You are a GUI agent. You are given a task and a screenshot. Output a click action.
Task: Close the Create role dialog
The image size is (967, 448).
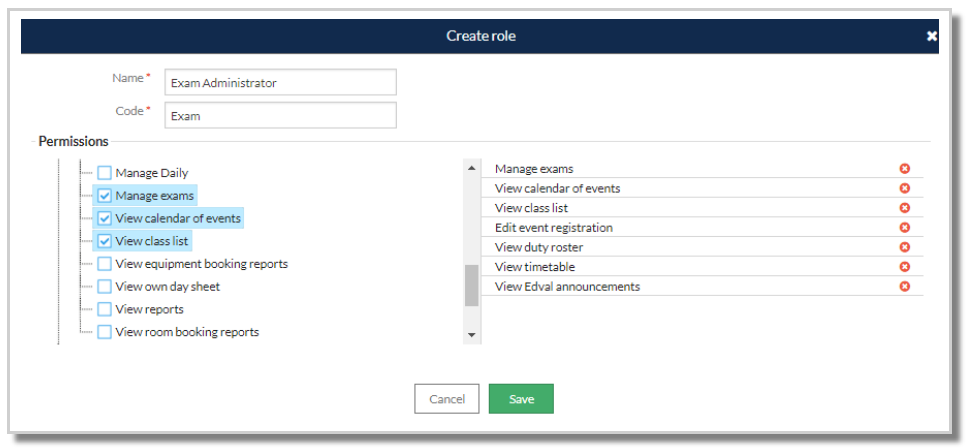pos(931,37)
